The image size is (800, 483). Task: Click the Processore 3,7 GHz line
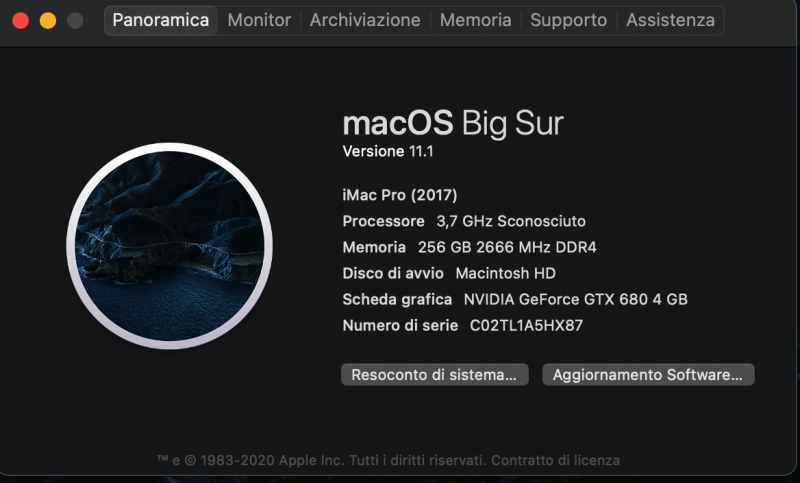click(x=464, y=221)
